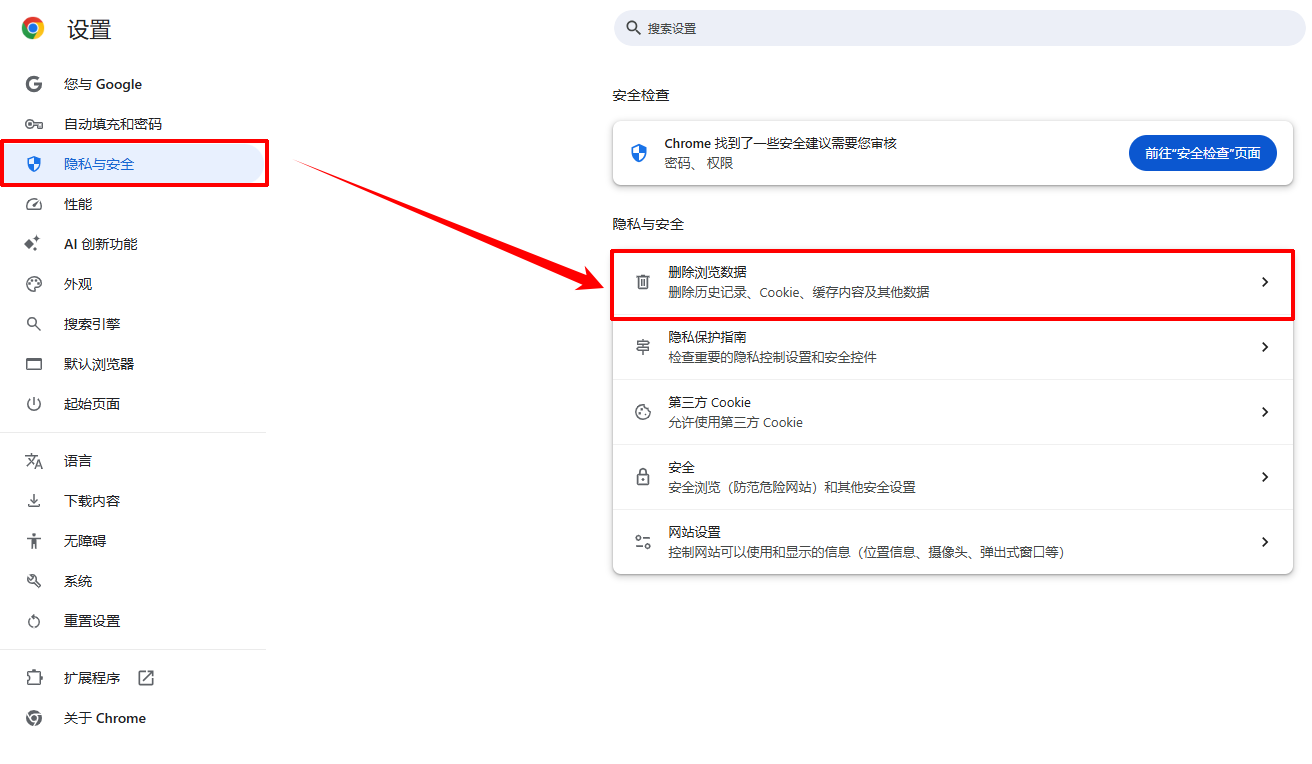The width and height of the screenshot is (1312, 764).
Task: Click the extensions puzzle icon
Action: 34,678
